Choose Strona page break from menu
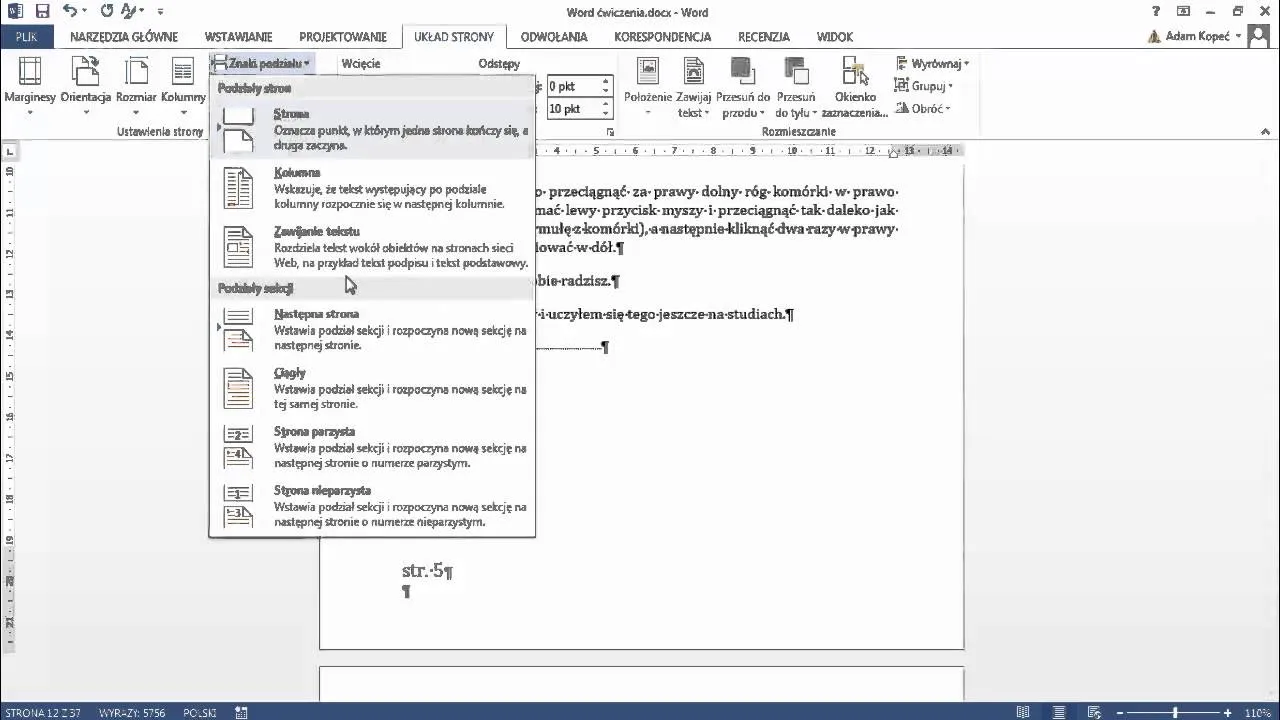This screenshot has width=1280, height=720. tap(372, 129)
